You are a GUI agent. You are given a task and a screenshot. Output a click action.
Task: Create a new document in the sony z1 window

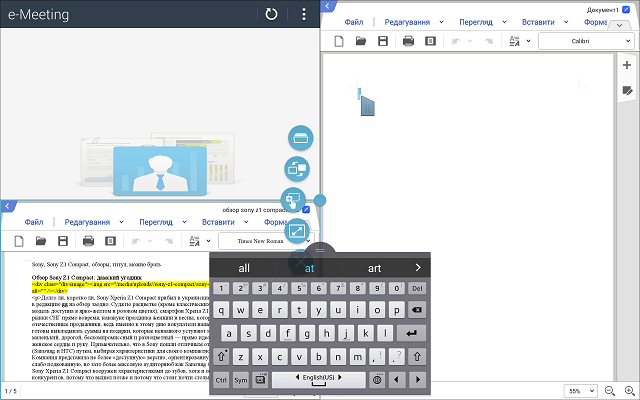19,241
